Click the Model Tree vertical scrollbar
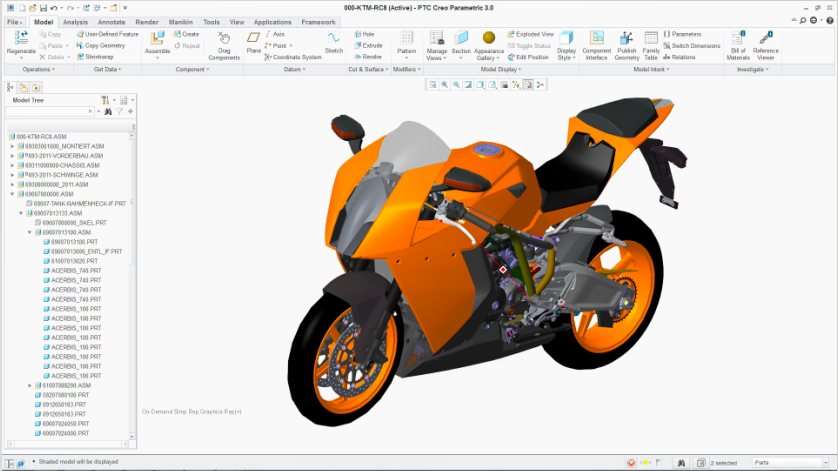The image size is (838, 471). 132,286
